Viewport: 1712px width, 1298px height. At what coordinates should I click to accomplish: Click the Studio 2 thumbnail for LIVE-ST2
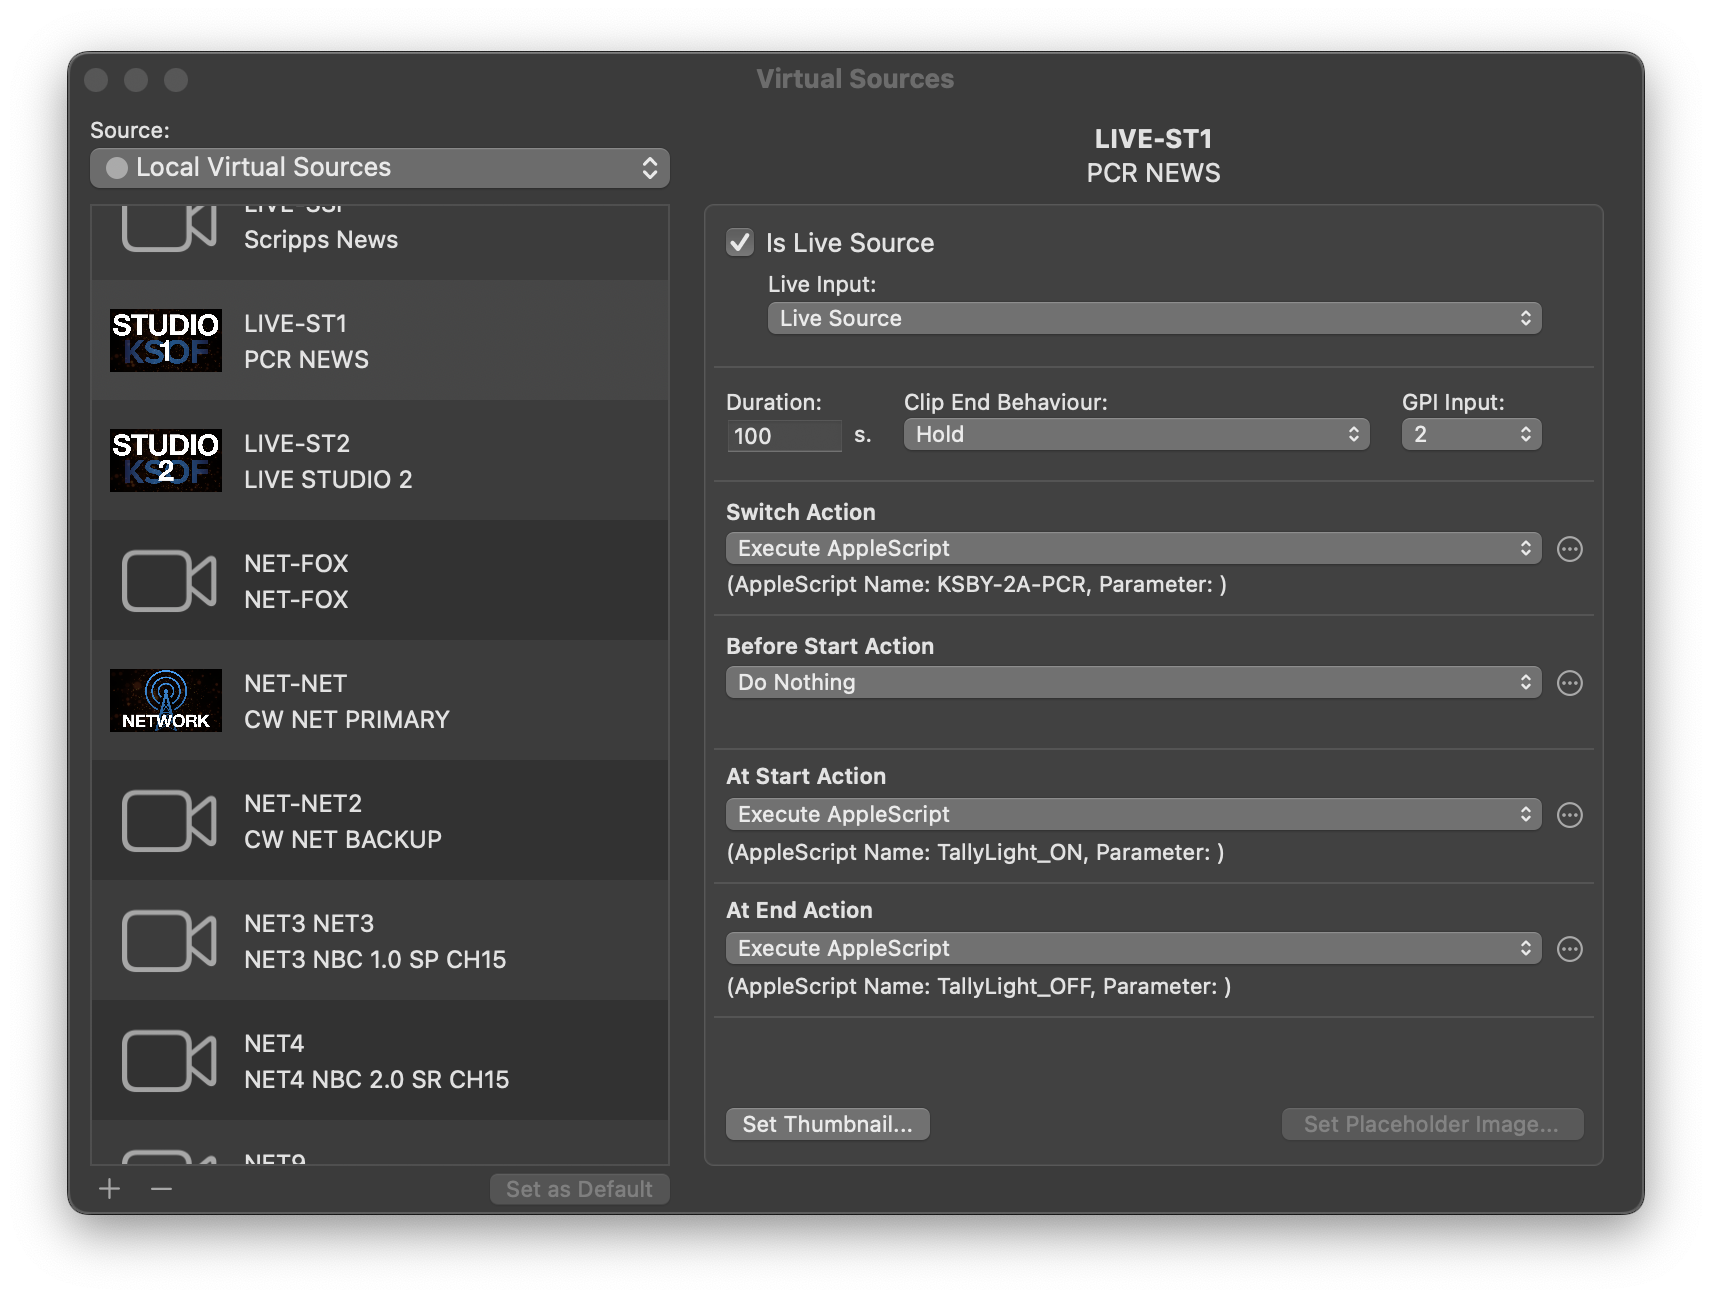tap(166, 460)
